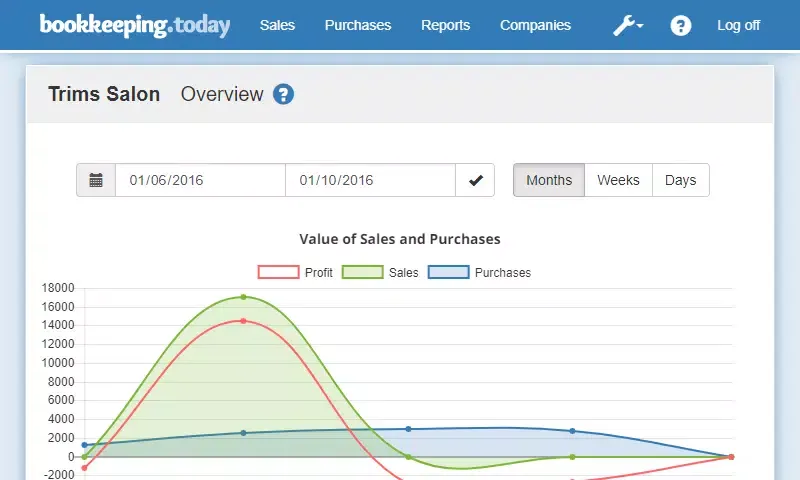Open the Purchases menu
Image resolution: width=800 pixels, height=480 pixels.
click(358, 26)
